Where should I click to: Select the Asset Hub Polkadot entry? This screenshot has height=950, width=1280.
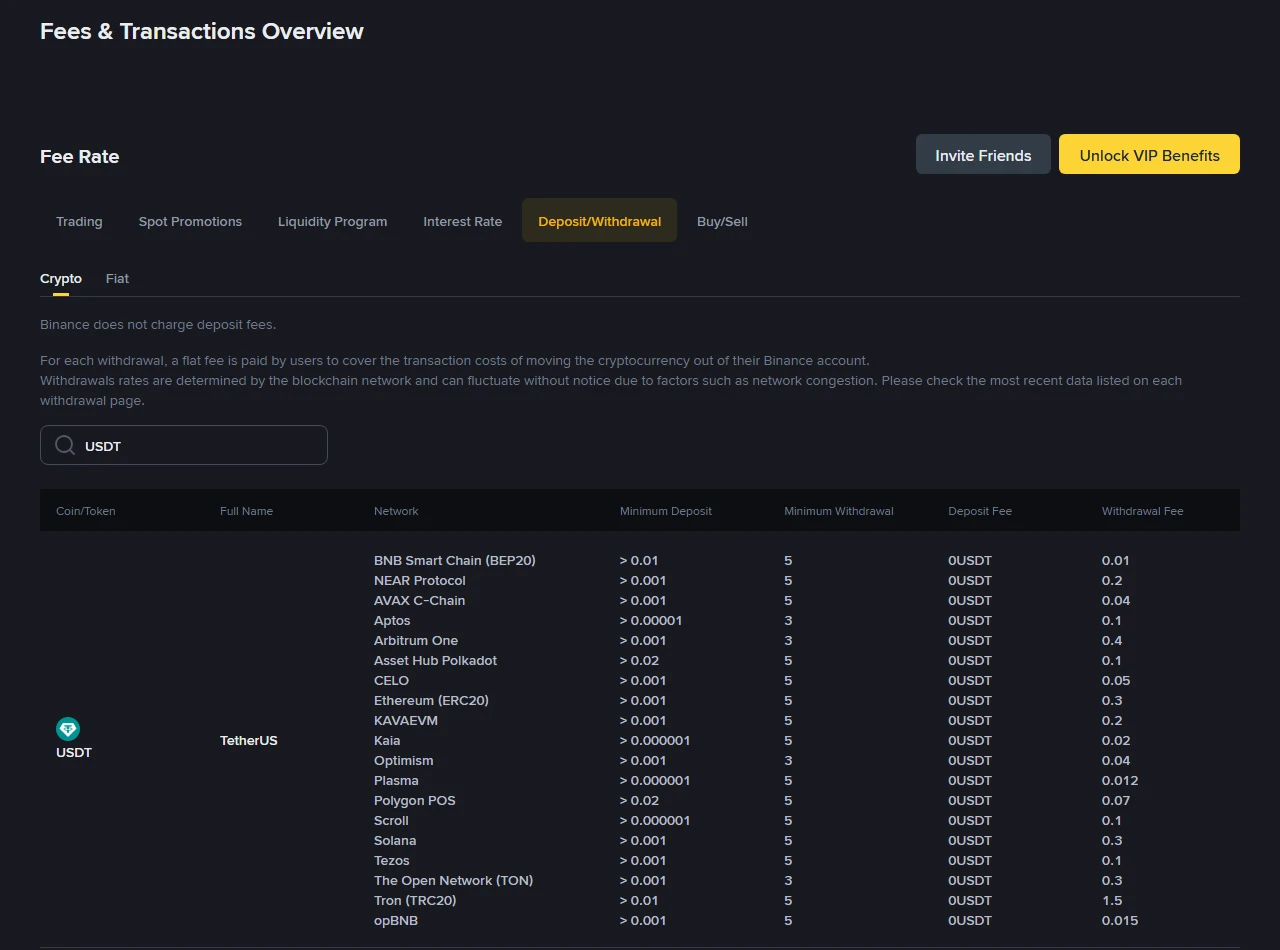pos(435,661)
